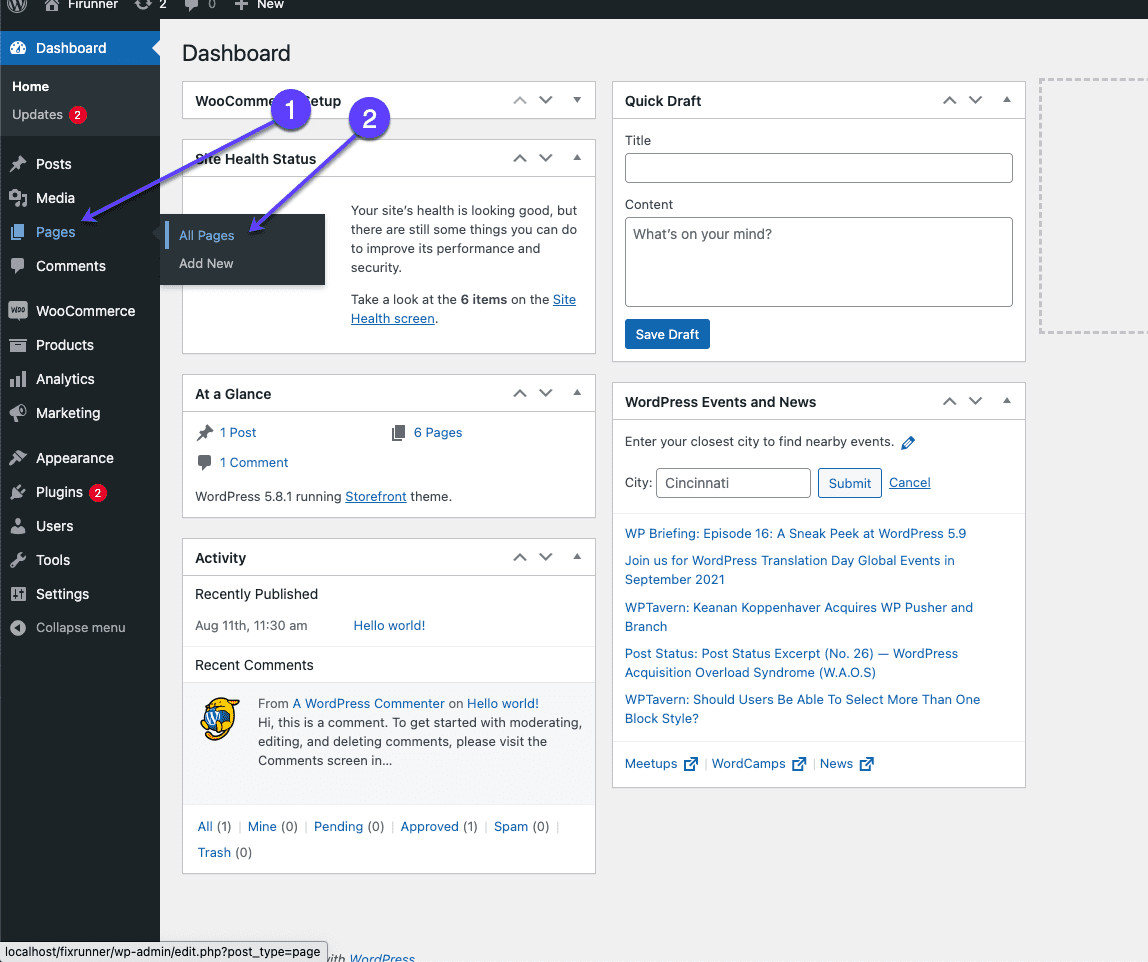Click the Quick Draft Title field
1148x962 pixels.
point(819,168)
